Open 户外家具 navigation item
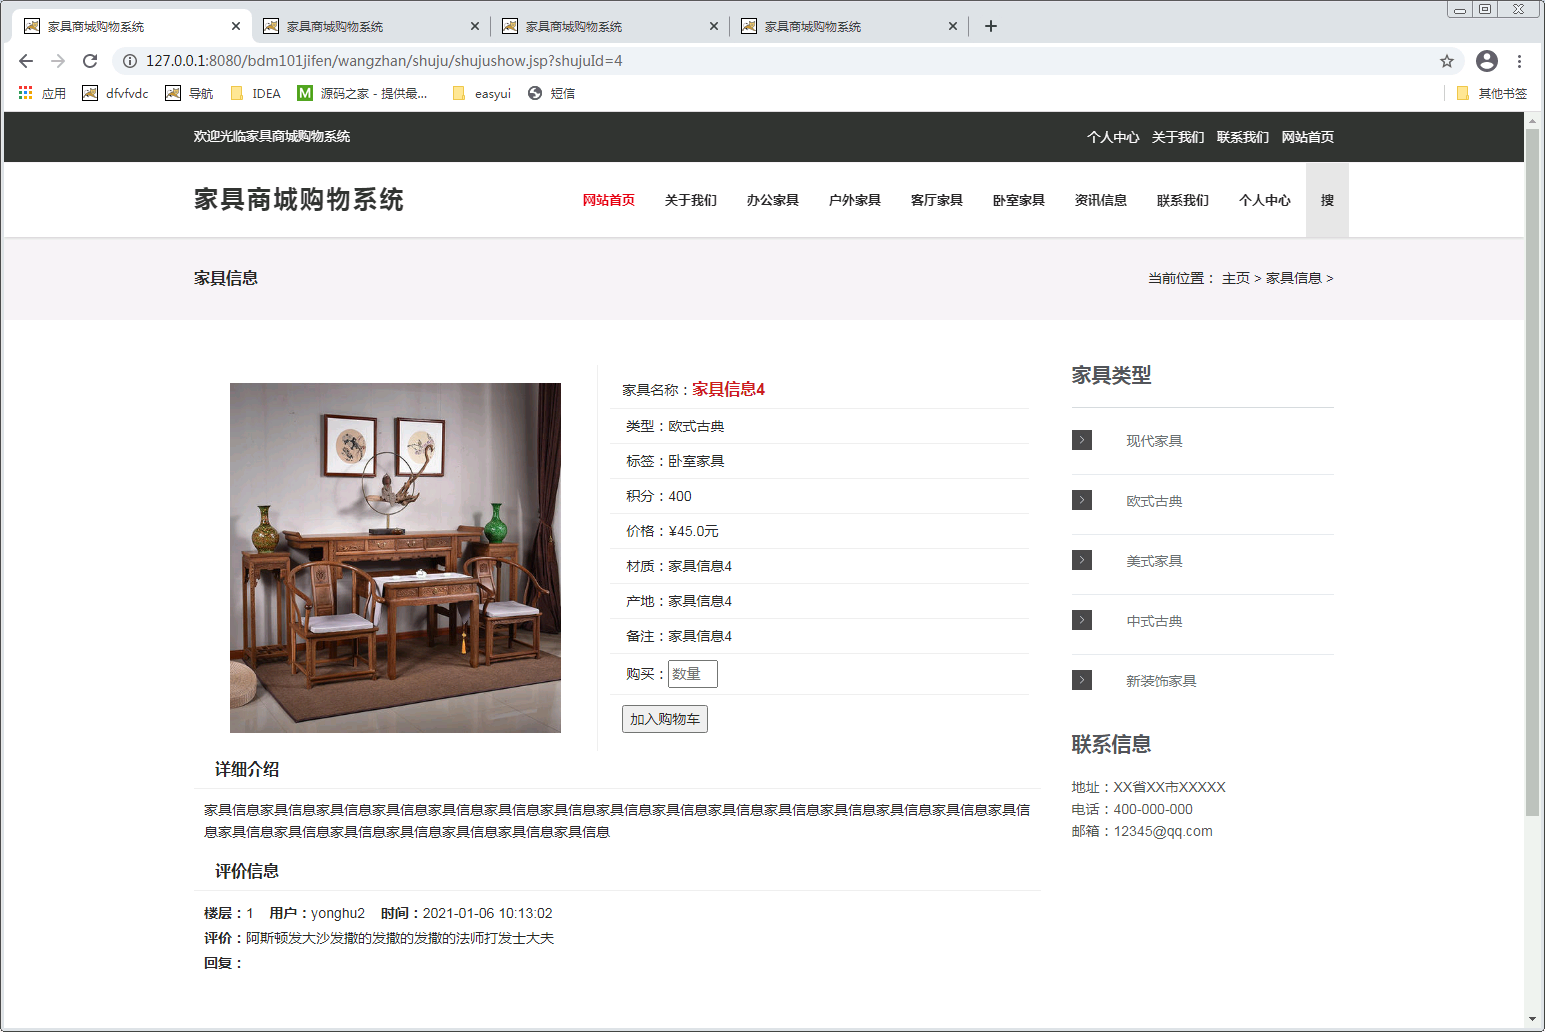The image size is (1545, 1032). [x=855, y=200]
